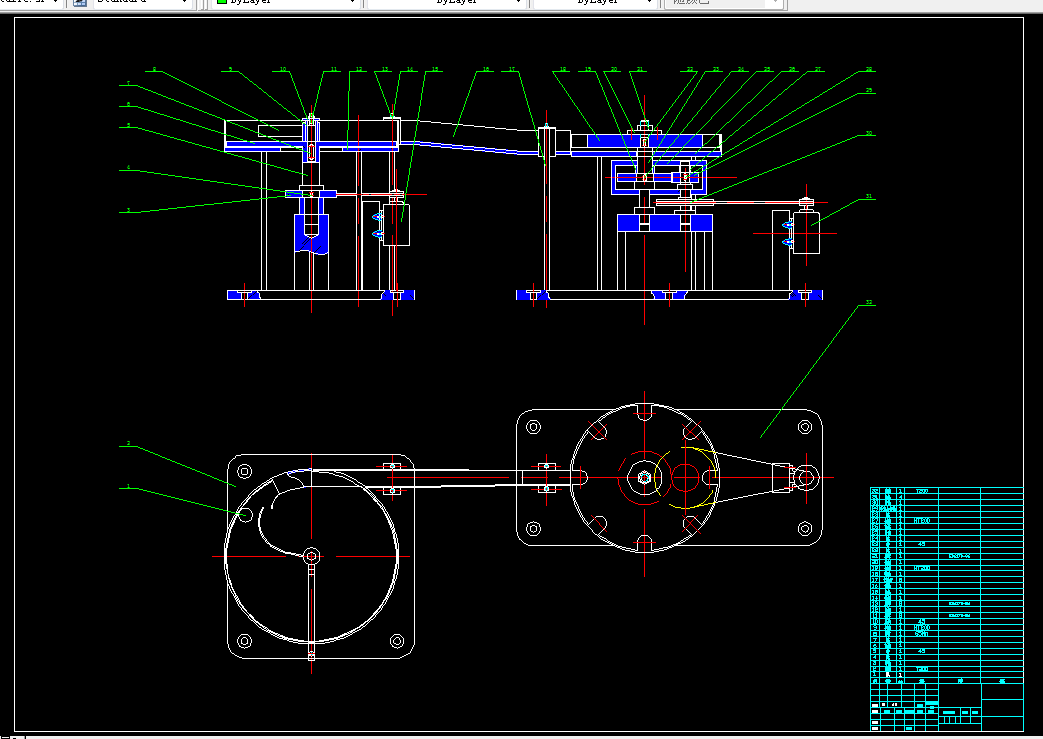Viewport: 1043px width, 739px height.
Task: Select part callout number 10
Action: pos(283,69)
